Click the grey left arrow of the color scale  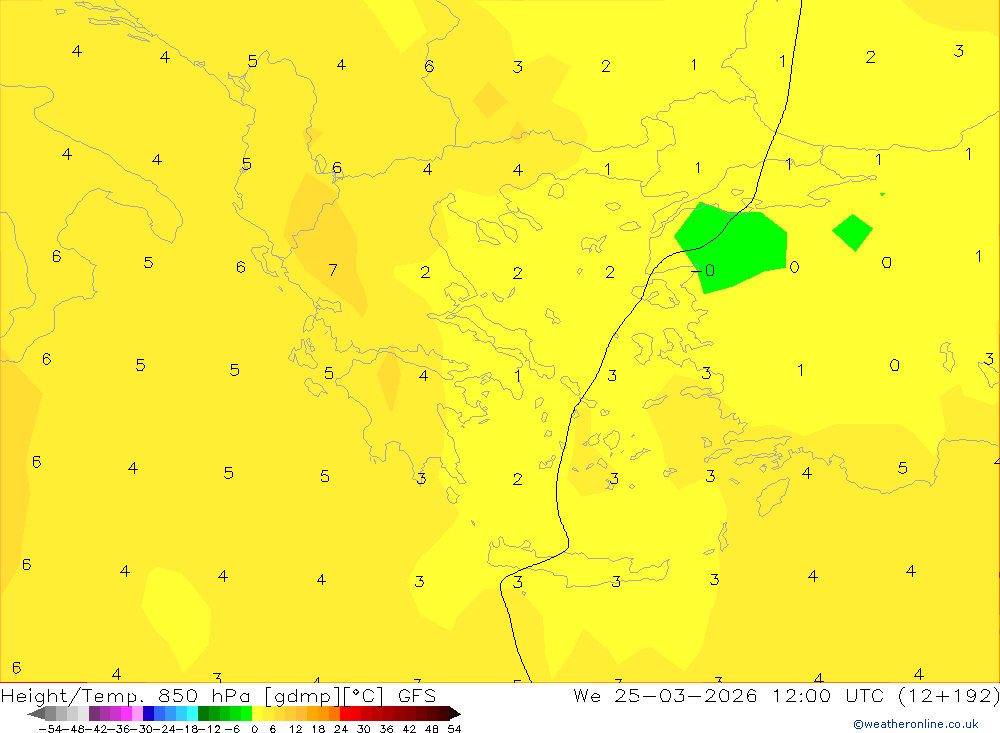point(36,713)
